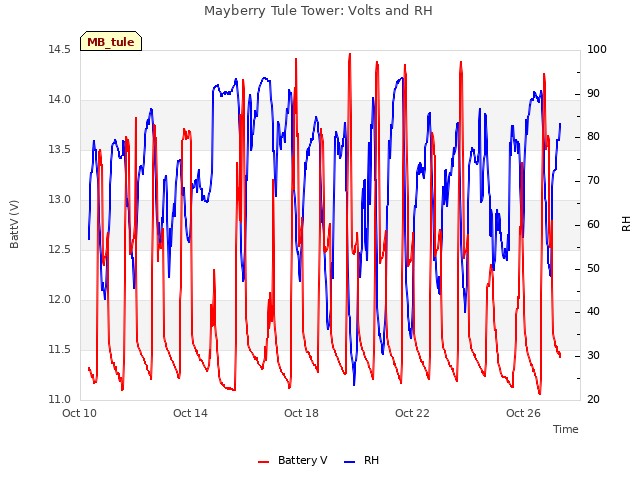Image resolution: width=640 pixels, height=480 pixels.
Task: Click the Oct 10 tick label
Action: (x=79, y=413)
